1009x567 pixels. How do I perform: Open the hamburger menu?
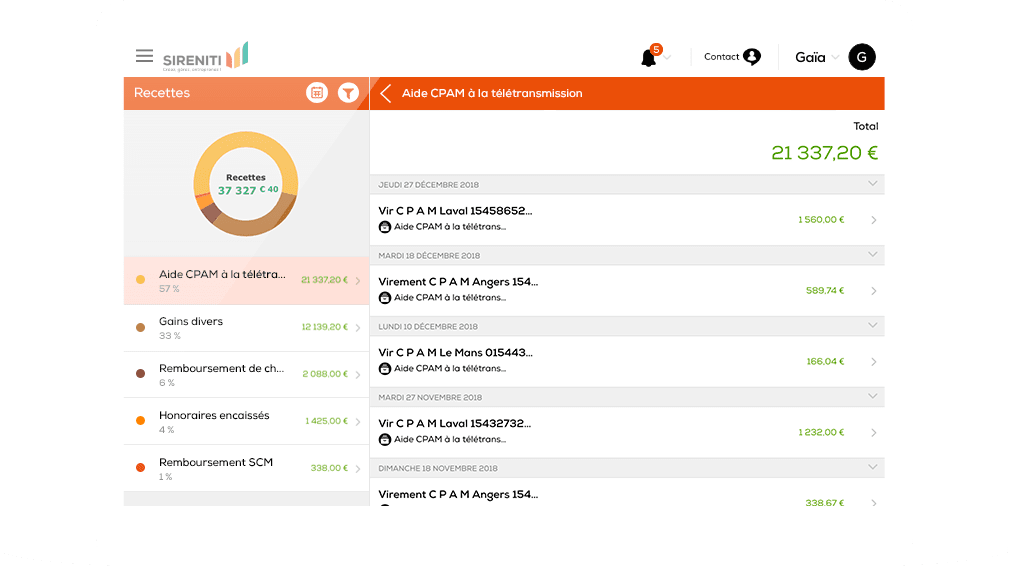point(145,57)
